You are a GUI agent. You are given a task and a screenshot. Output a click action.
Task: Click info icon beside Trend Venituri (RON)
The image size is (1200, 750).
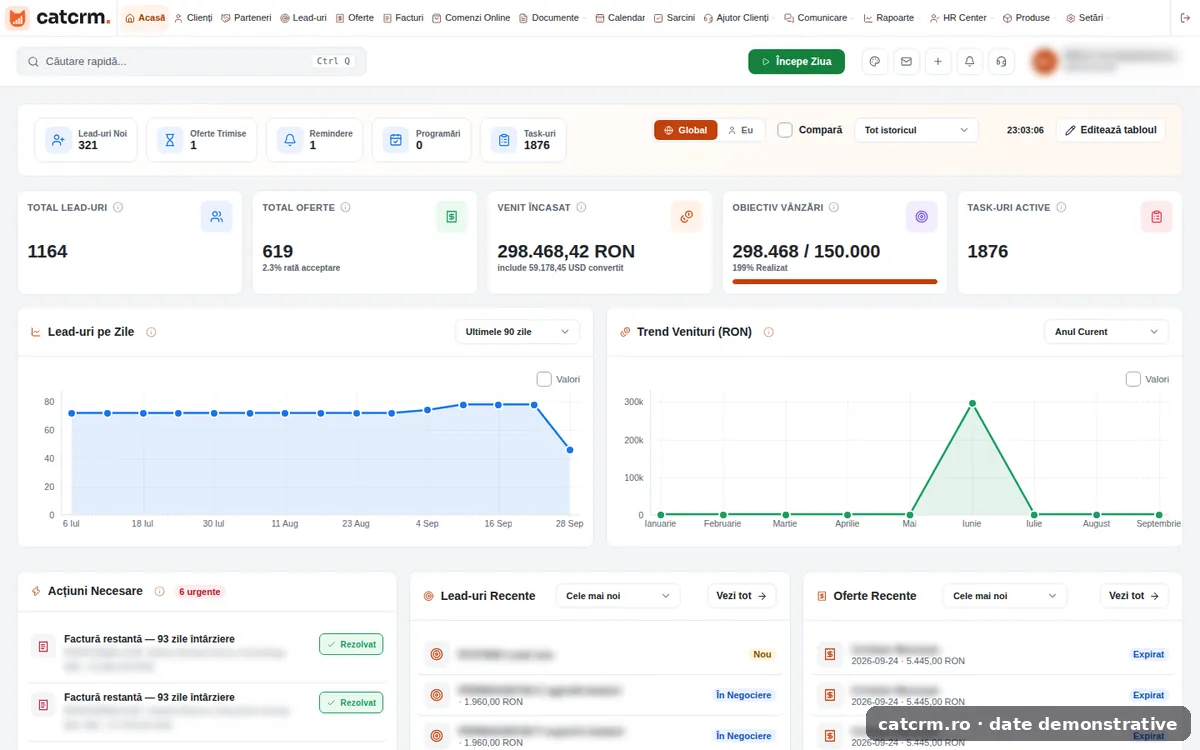tap(768, 332)
